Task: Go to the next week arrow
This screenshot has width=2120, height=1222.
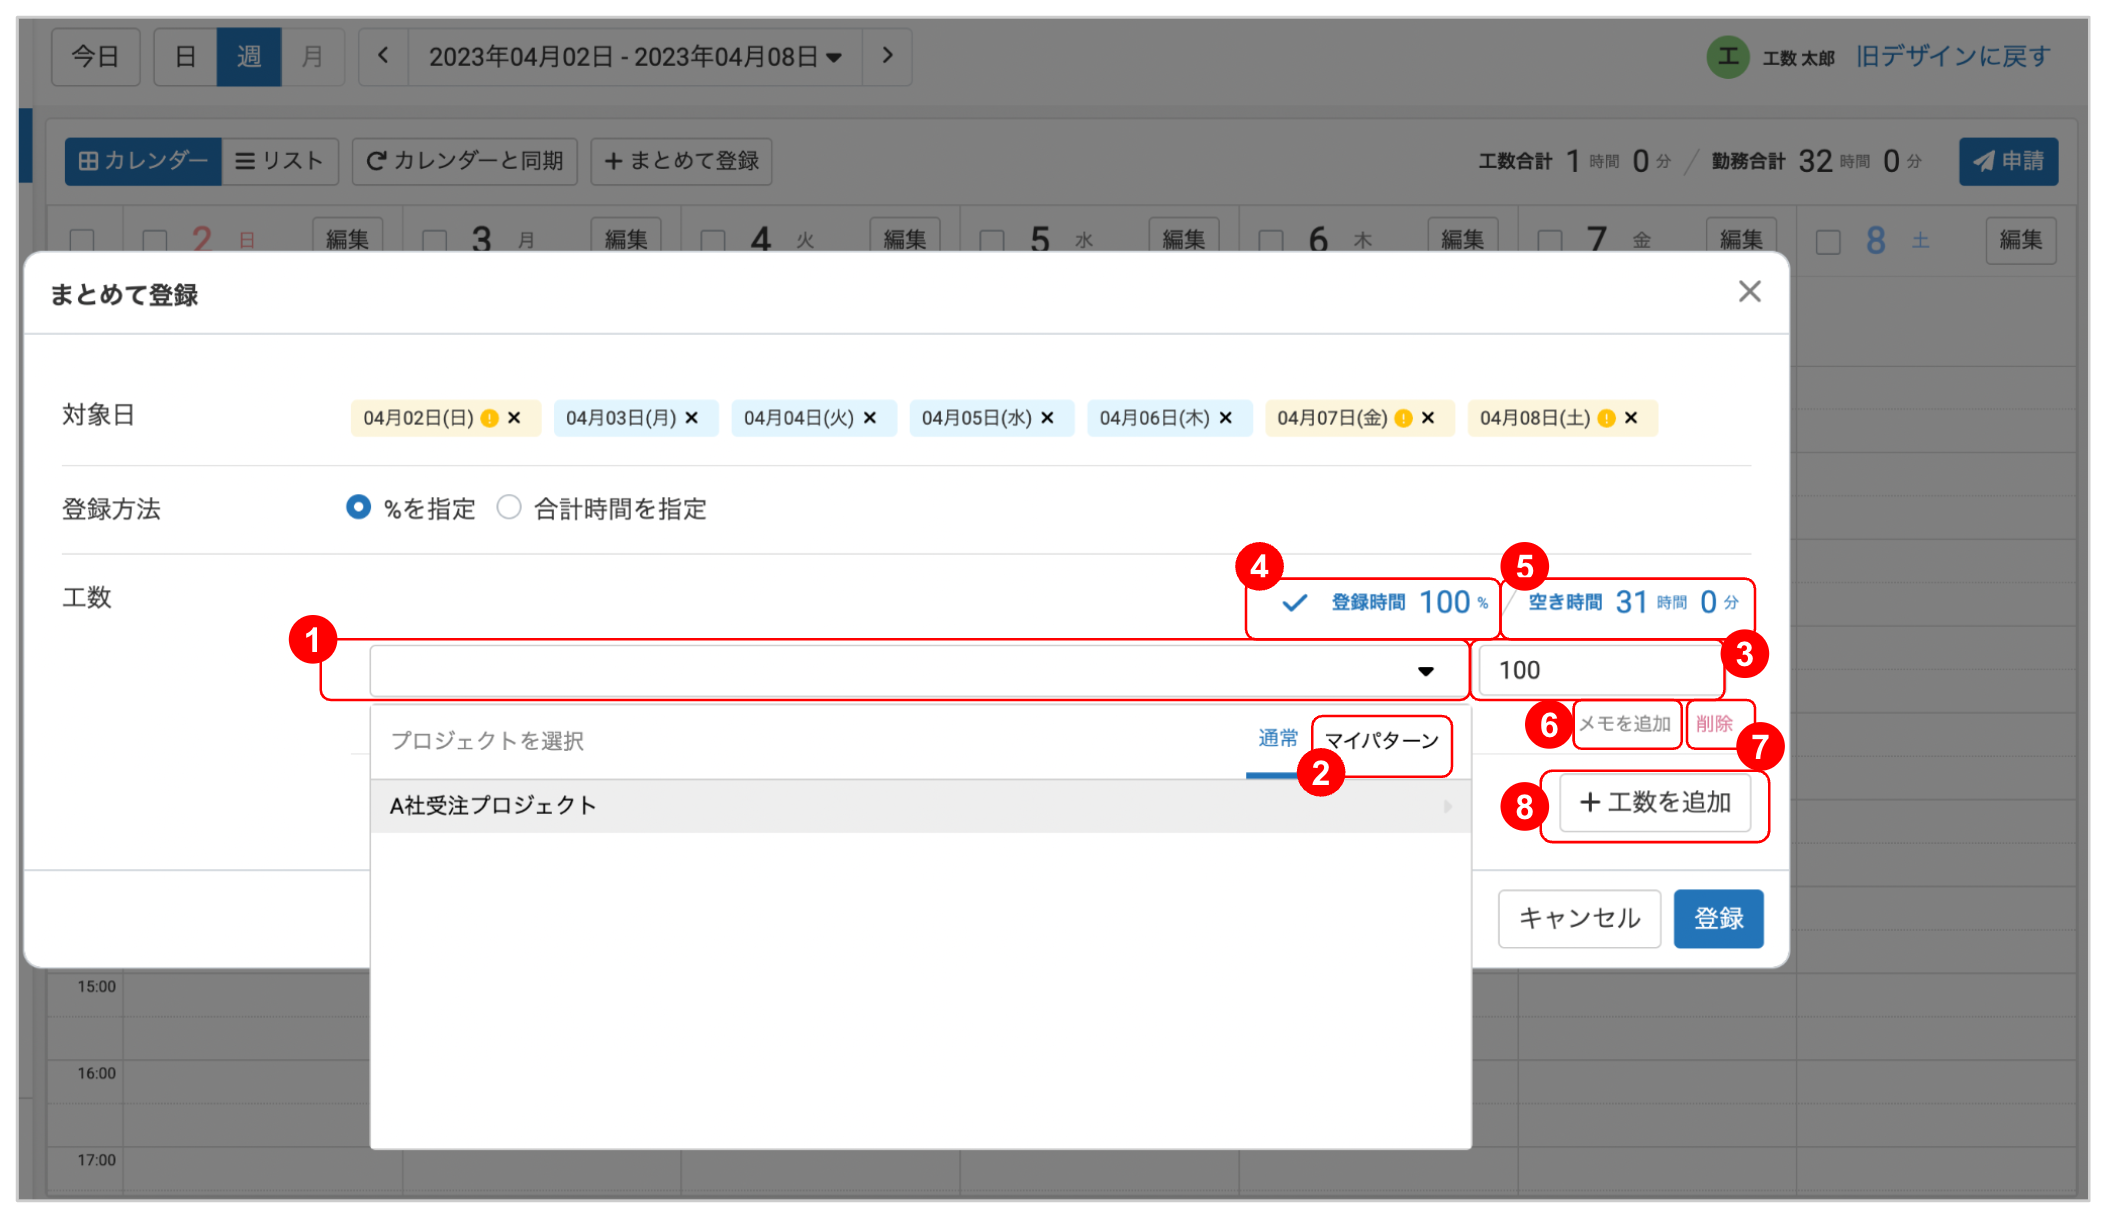Action: (x=887, y=56)
